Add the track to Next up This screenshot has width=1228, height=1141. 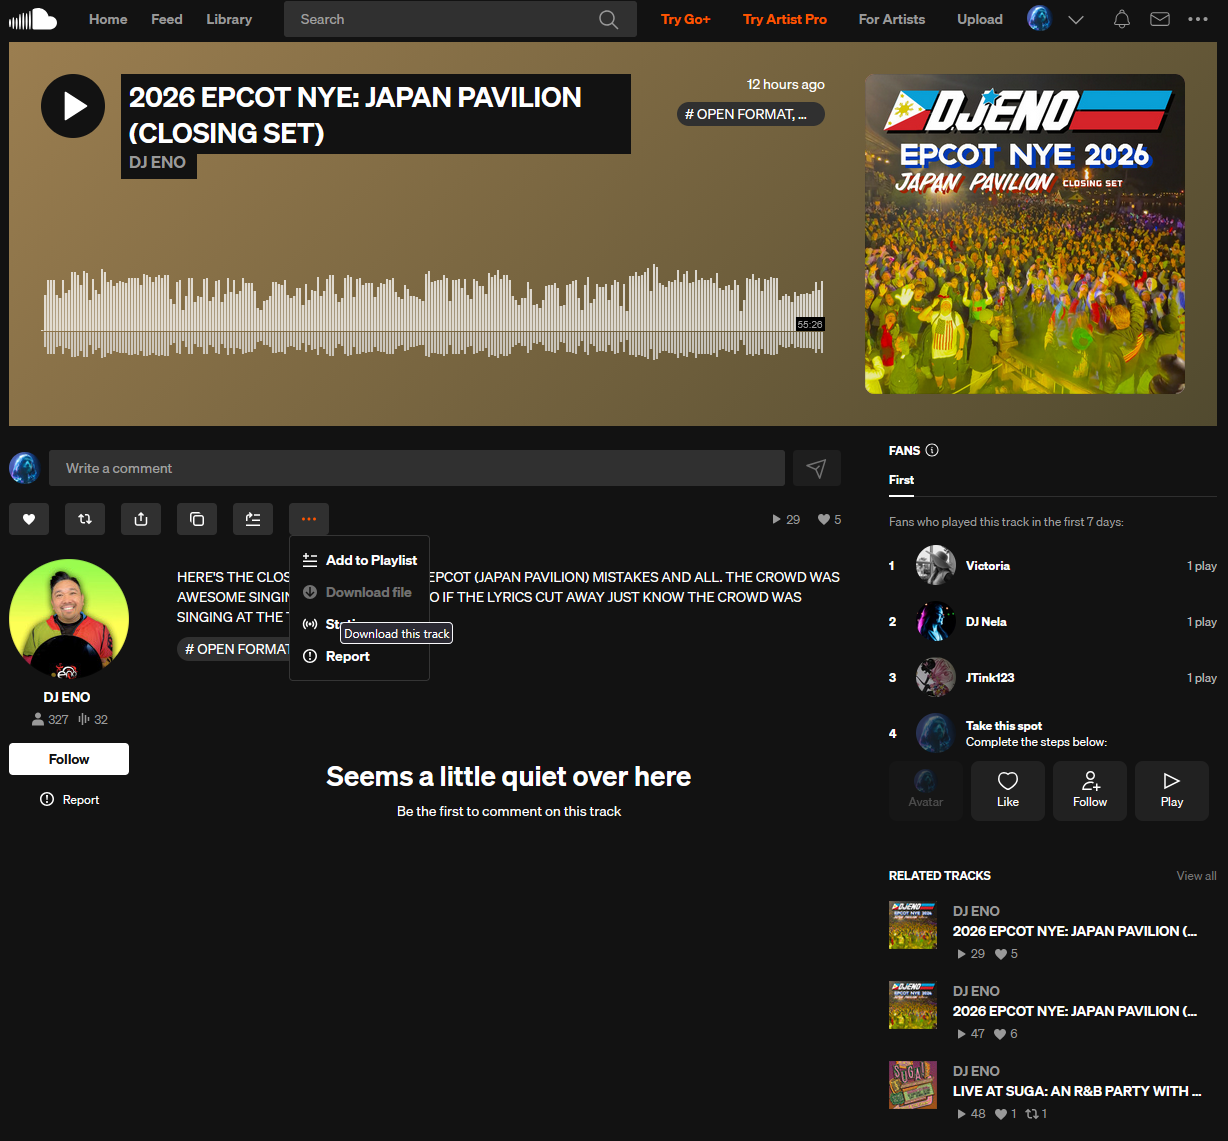253,519
